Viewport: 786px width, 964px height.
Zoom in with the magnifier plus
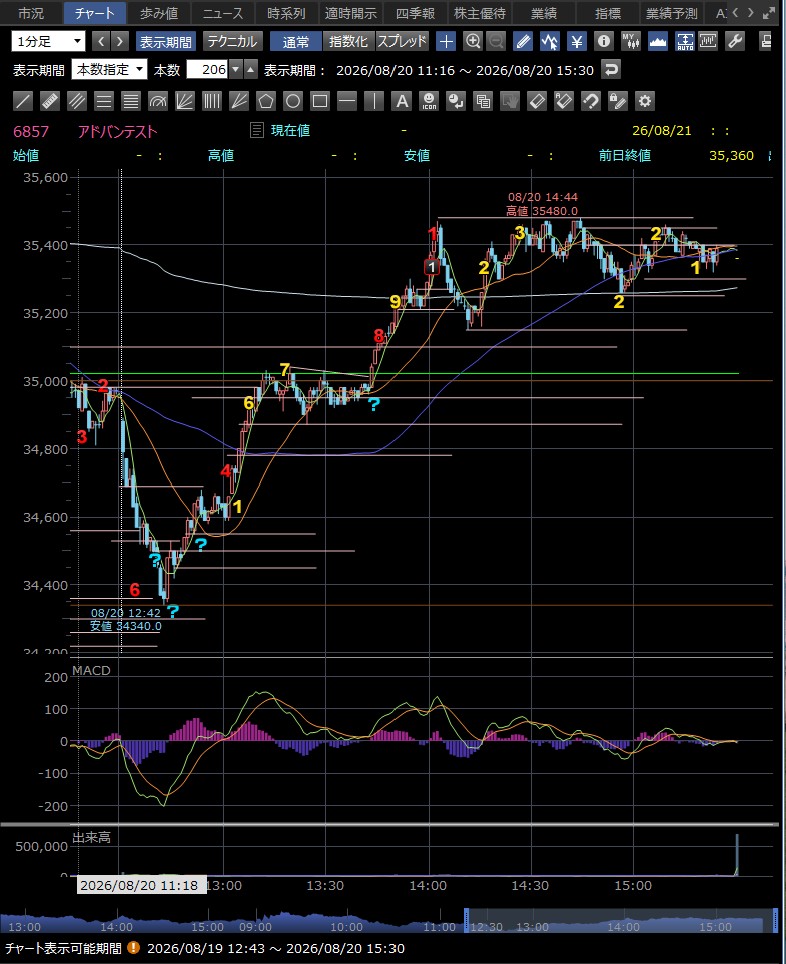coord(473,41)
